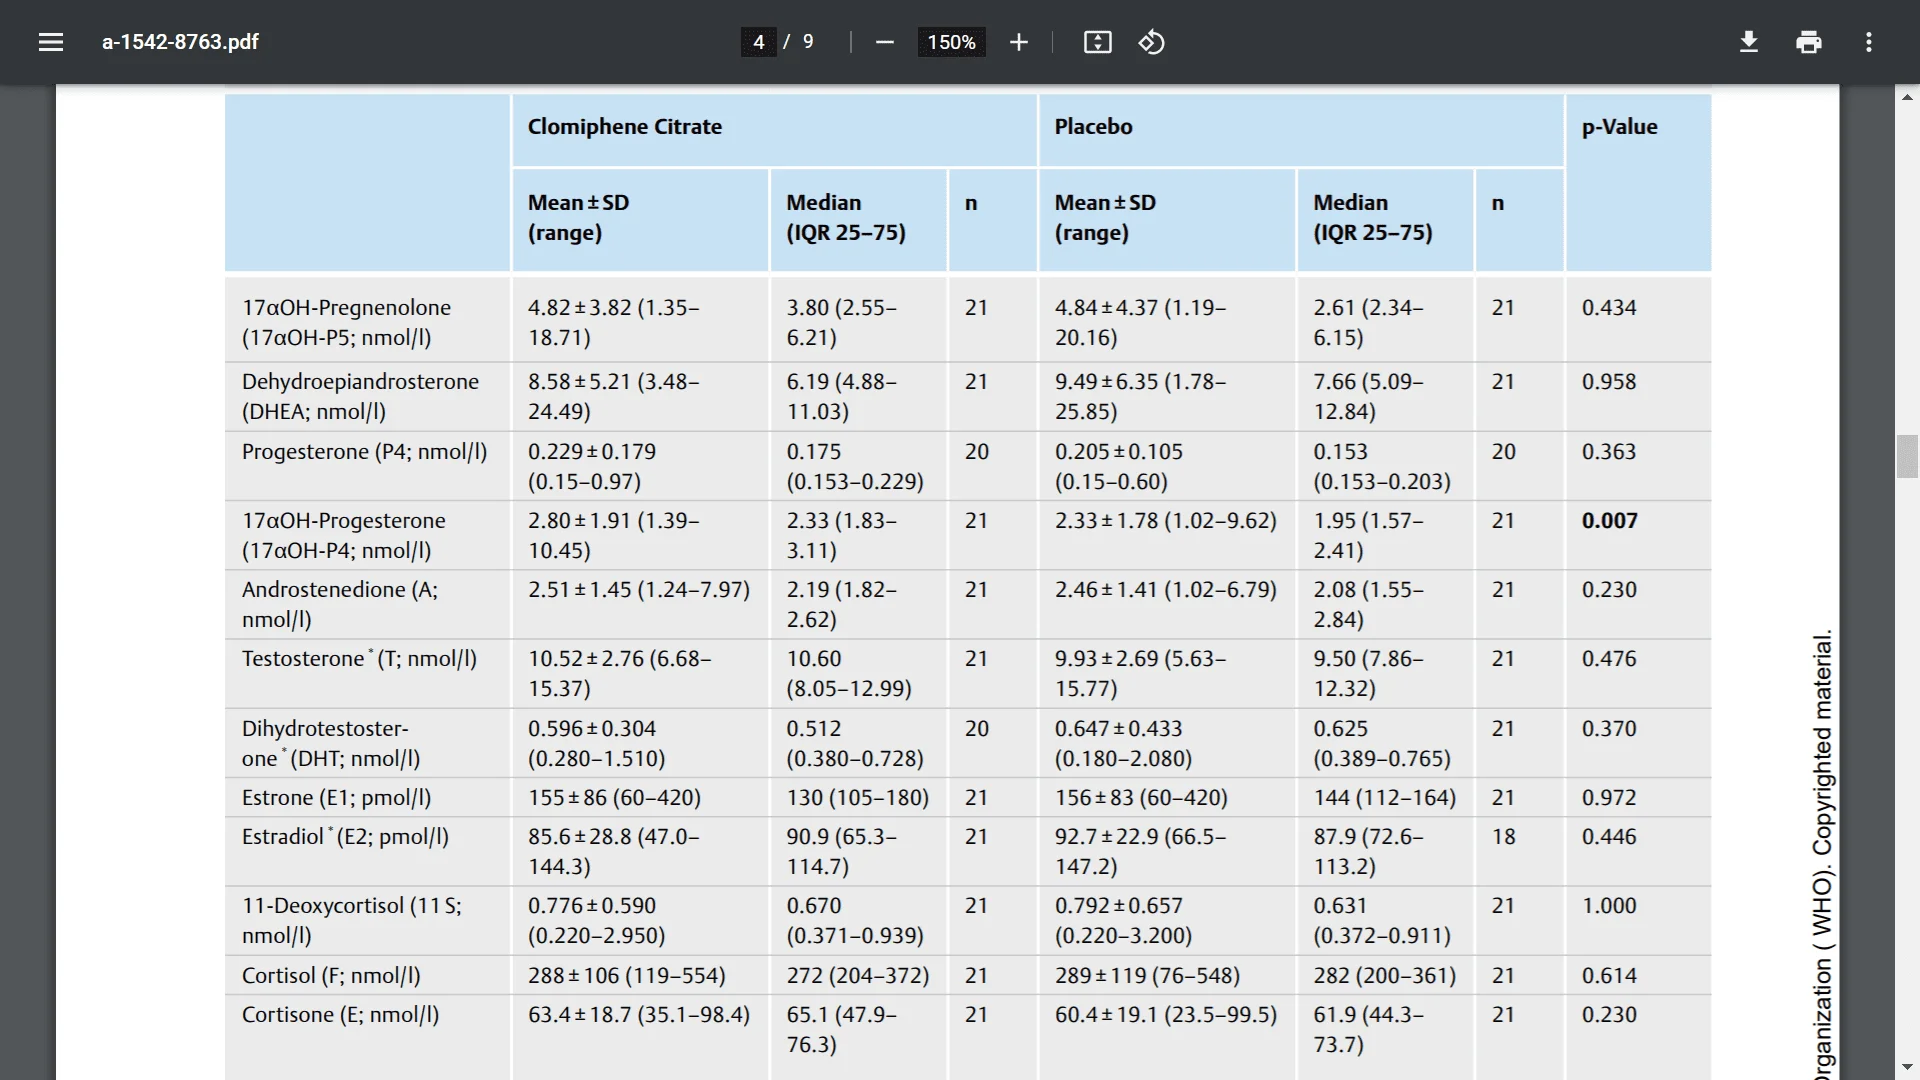This screenshot has width=1920, height=1080.
Task: Click the p-value 0.434
Action: tap(1609, 308)
